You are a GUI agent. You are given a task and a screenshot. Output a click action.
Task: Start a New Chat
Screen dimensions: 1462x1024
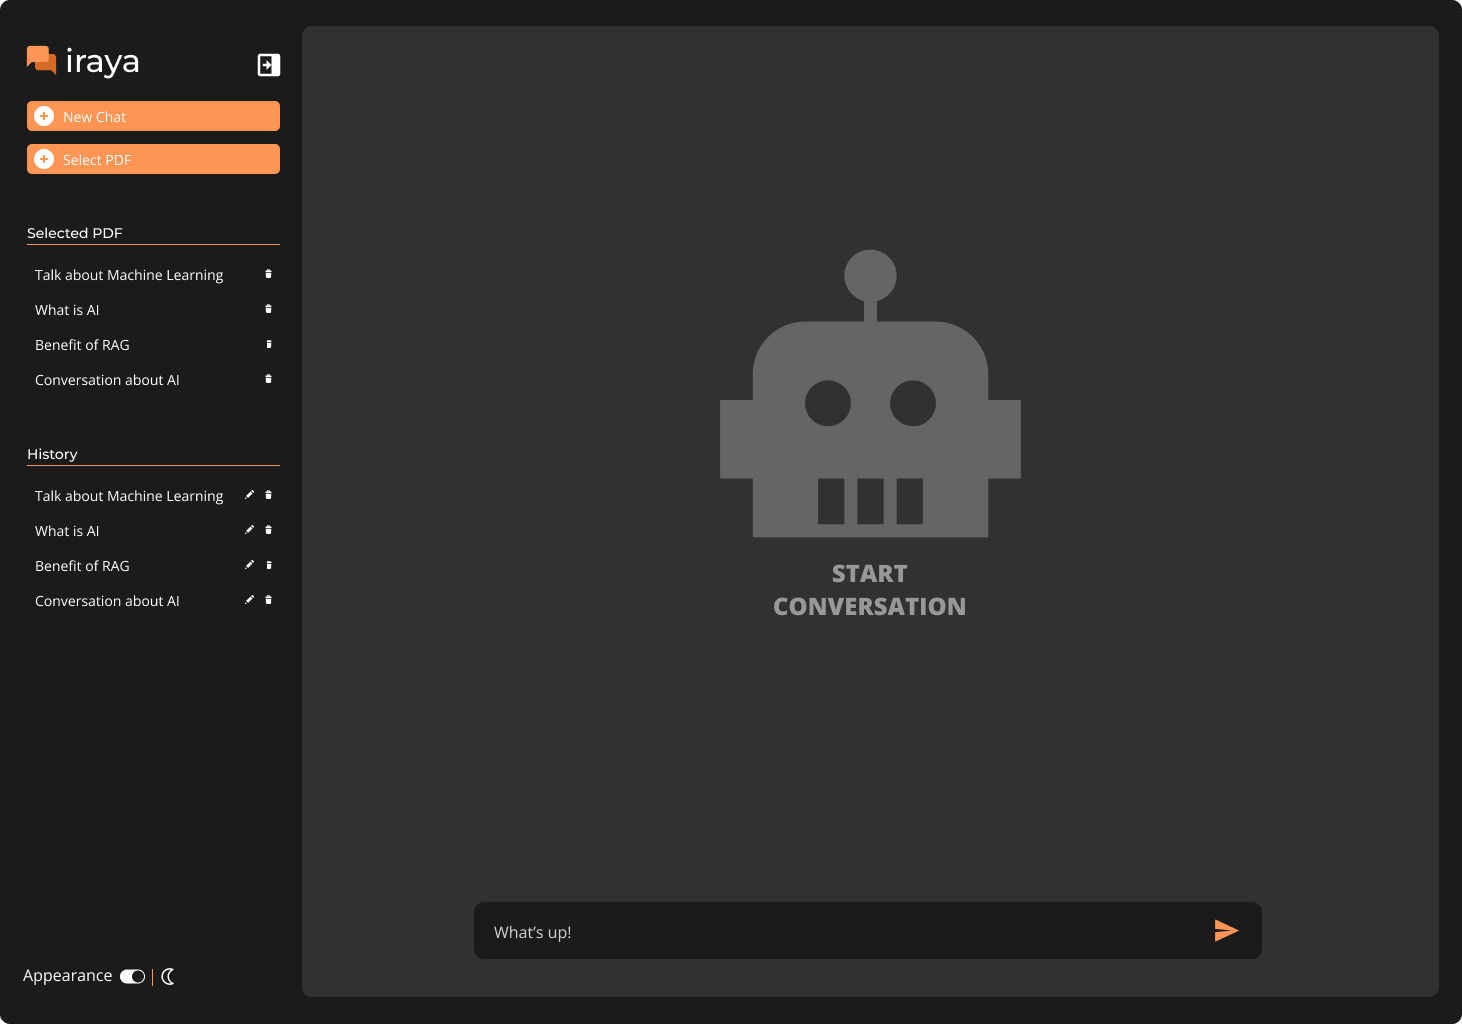click(153, 116)
